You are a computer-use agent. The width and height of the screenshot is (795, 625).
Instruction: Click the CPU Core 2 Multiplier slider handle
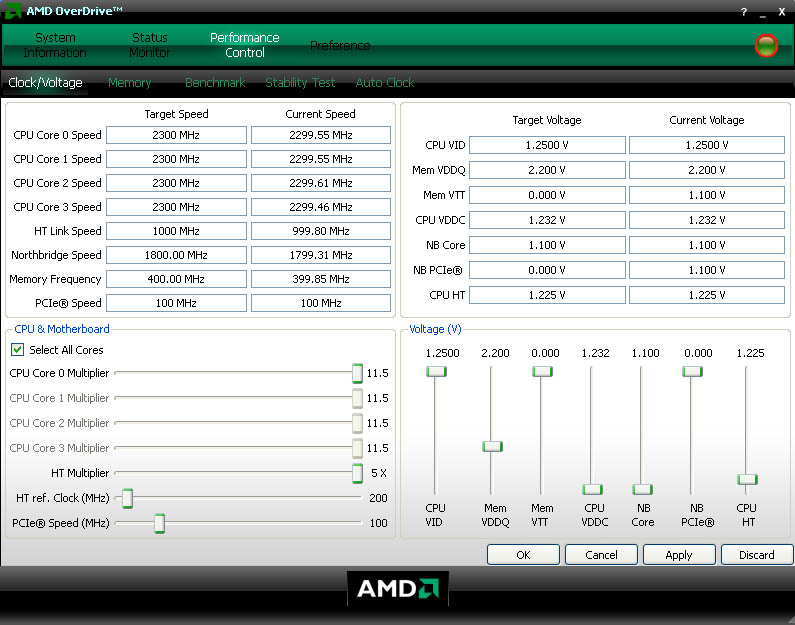tap(357, 423)
